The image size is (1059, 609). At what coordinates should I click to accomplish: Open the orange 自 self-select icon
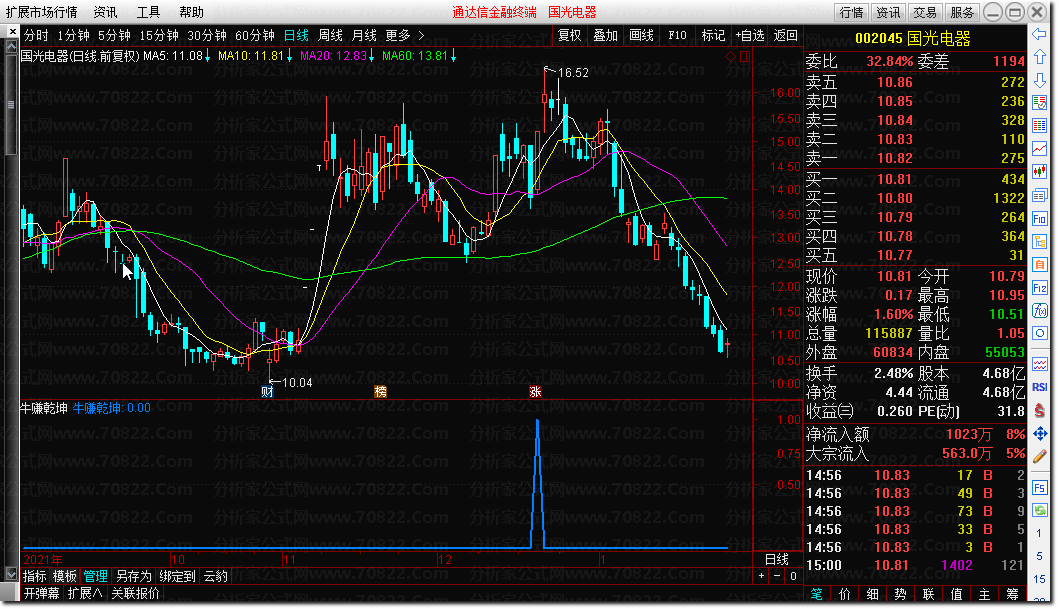tap(1039, 265)
